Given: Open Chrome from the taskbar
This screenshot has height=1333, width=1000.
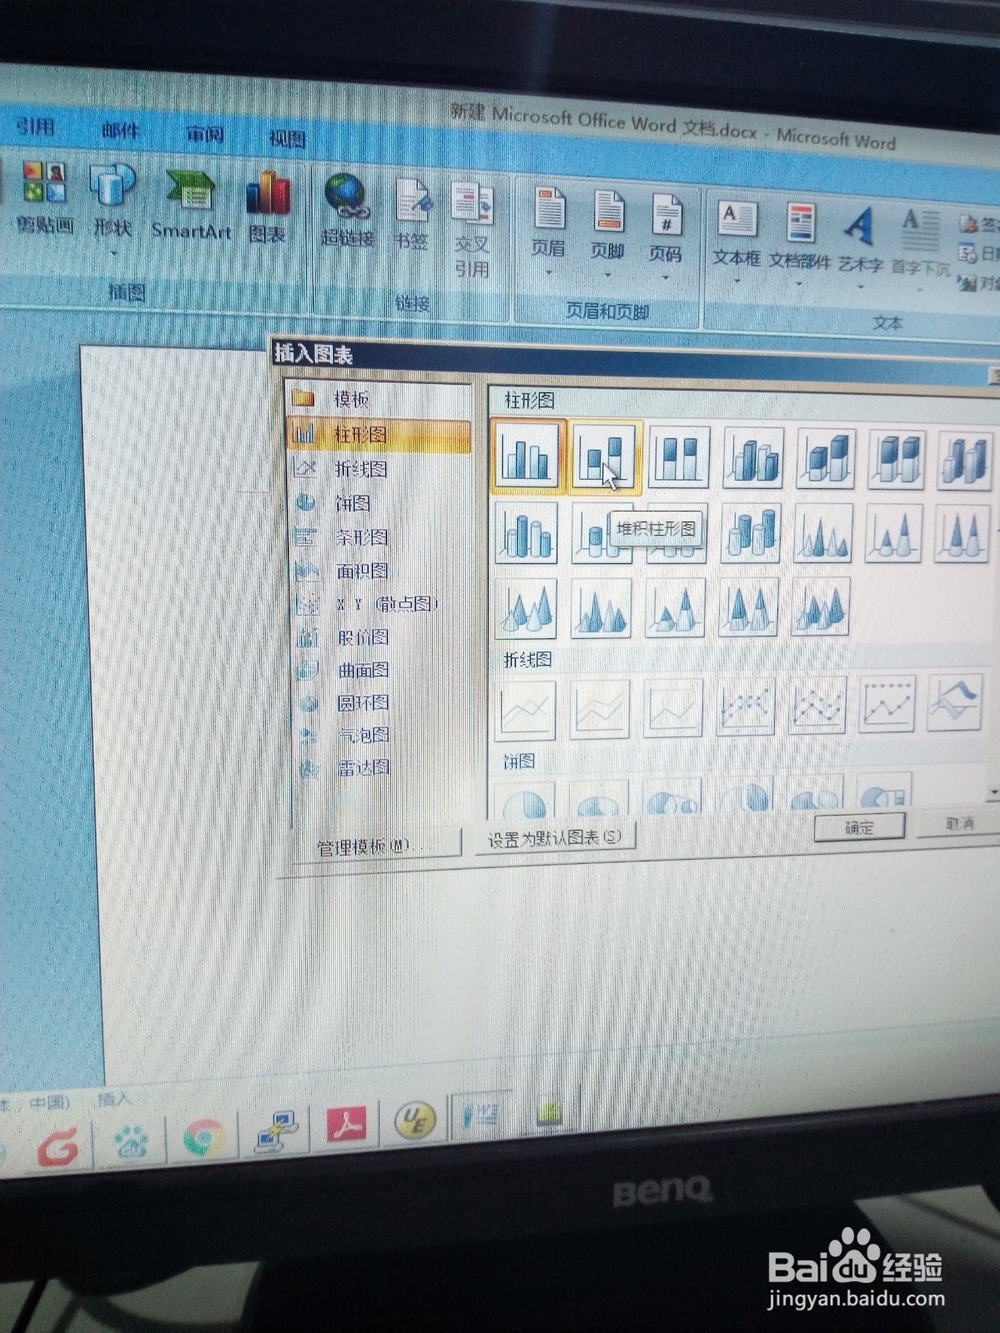Looking at the screenshot, I should (x=204, y=1137).
